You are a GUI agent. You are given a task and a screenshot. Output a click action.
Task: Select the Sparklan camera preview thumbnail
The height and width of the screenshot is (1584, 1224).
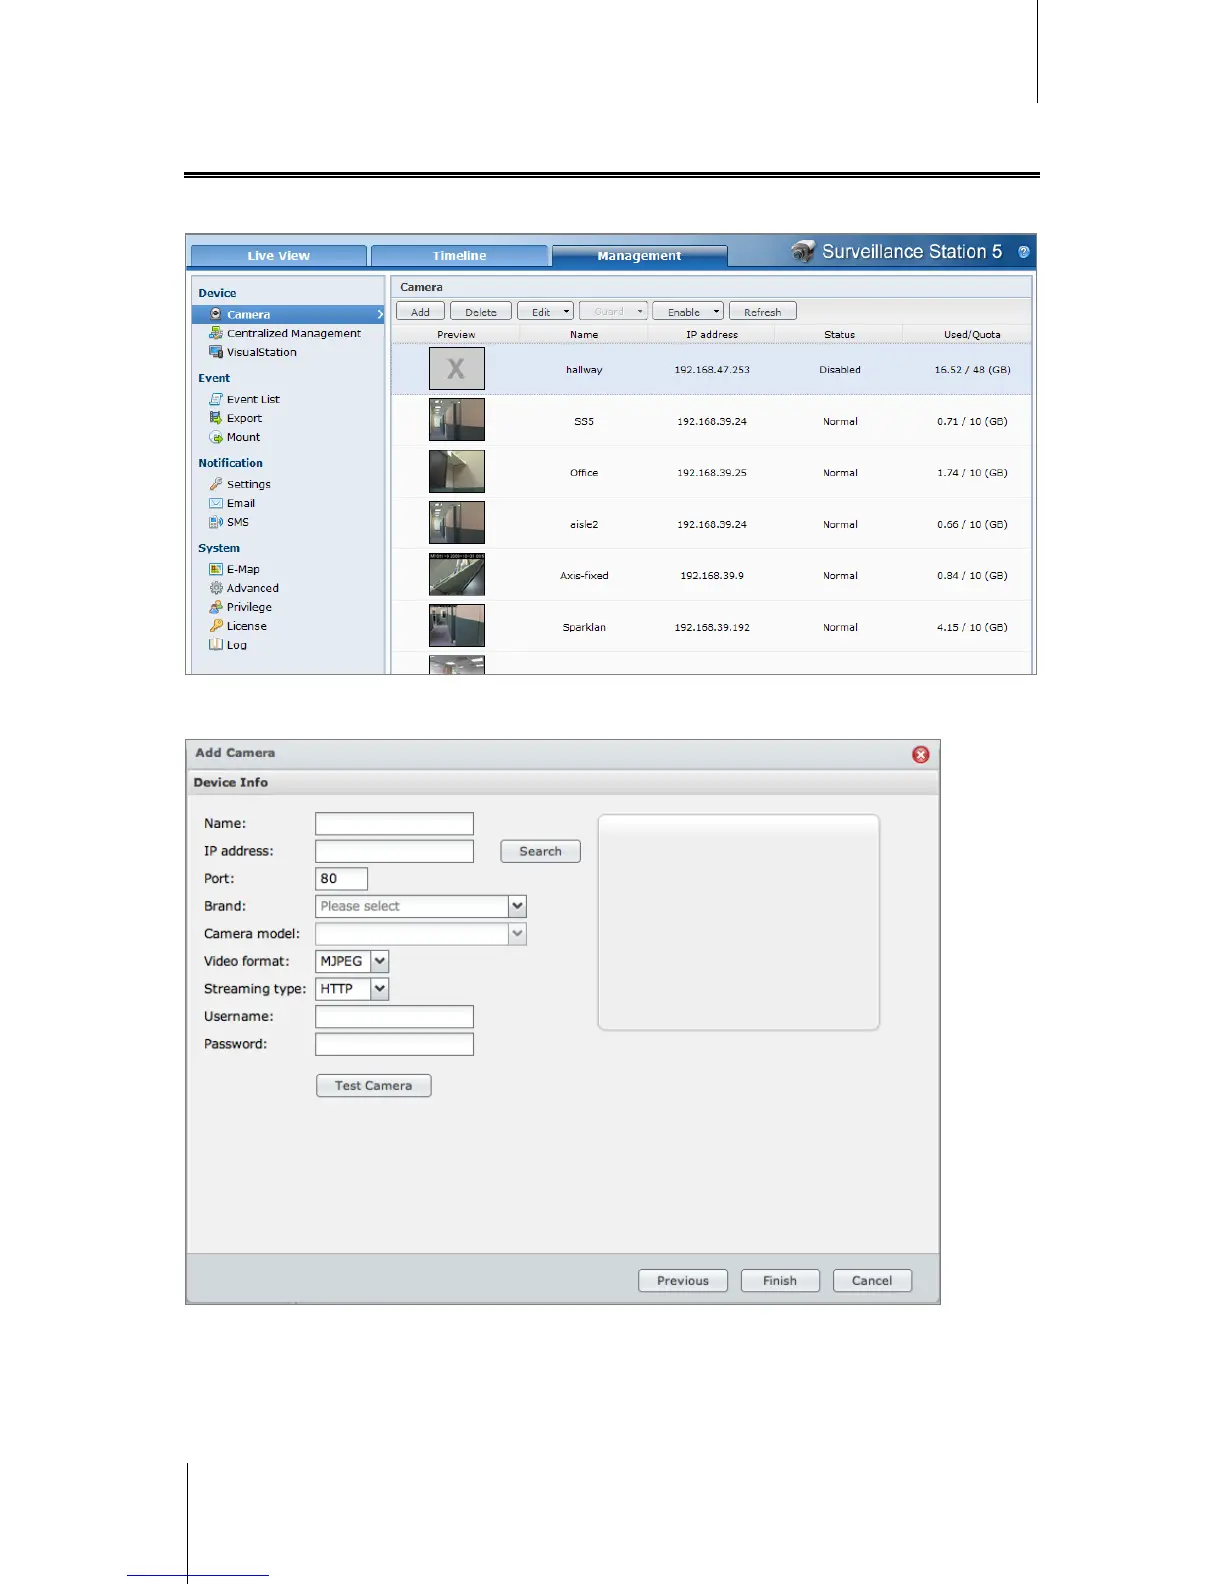pos(457,626)
